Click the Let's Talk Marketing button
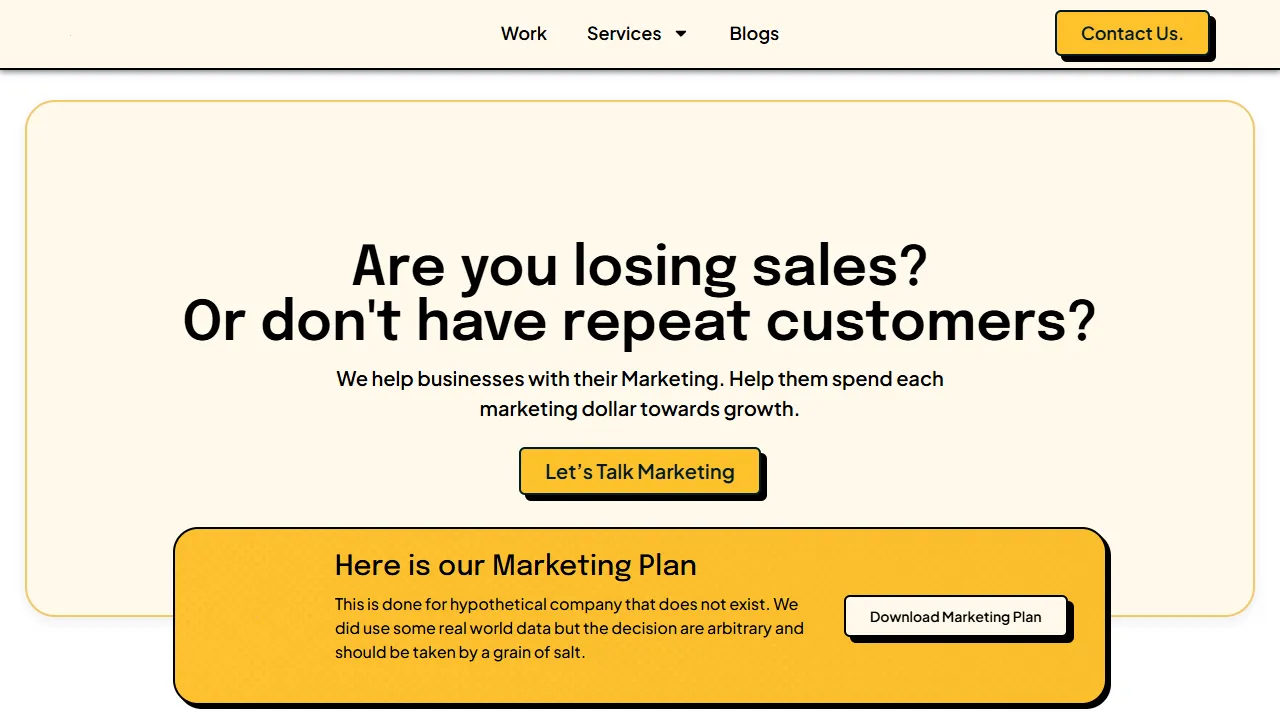Image resolution: width=1280 pixels, height=720 pixels. [640, 472]
